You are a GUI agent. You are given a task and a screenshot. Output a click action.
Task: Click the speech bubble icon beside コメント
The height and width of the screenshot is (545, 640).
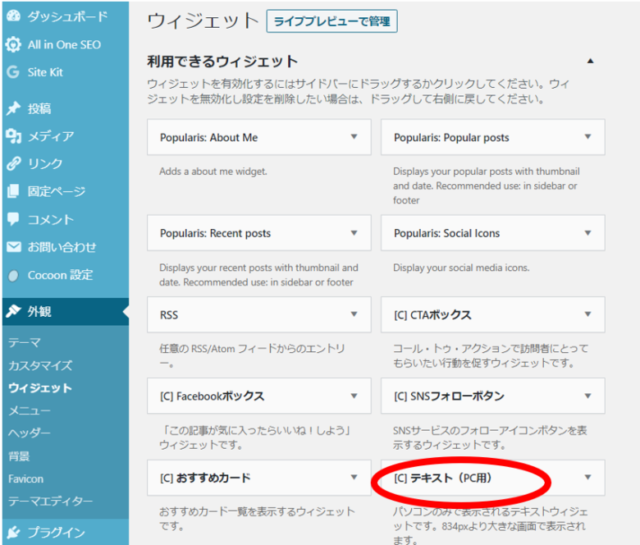(x=13, y=219)
